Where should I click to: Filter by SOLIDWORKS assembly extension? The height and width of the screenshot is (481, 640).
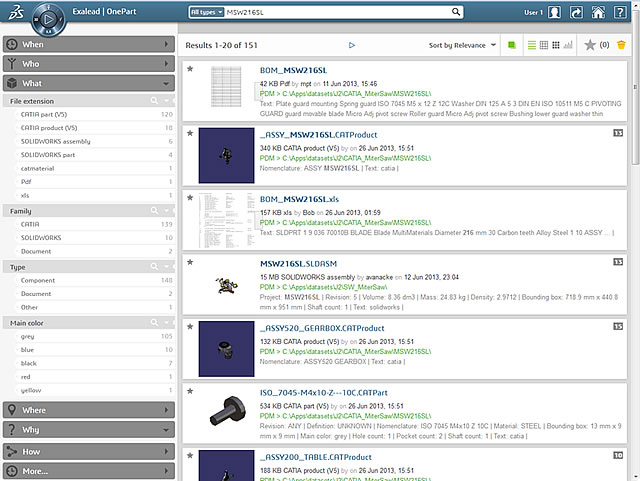click(x=56, y=141)
